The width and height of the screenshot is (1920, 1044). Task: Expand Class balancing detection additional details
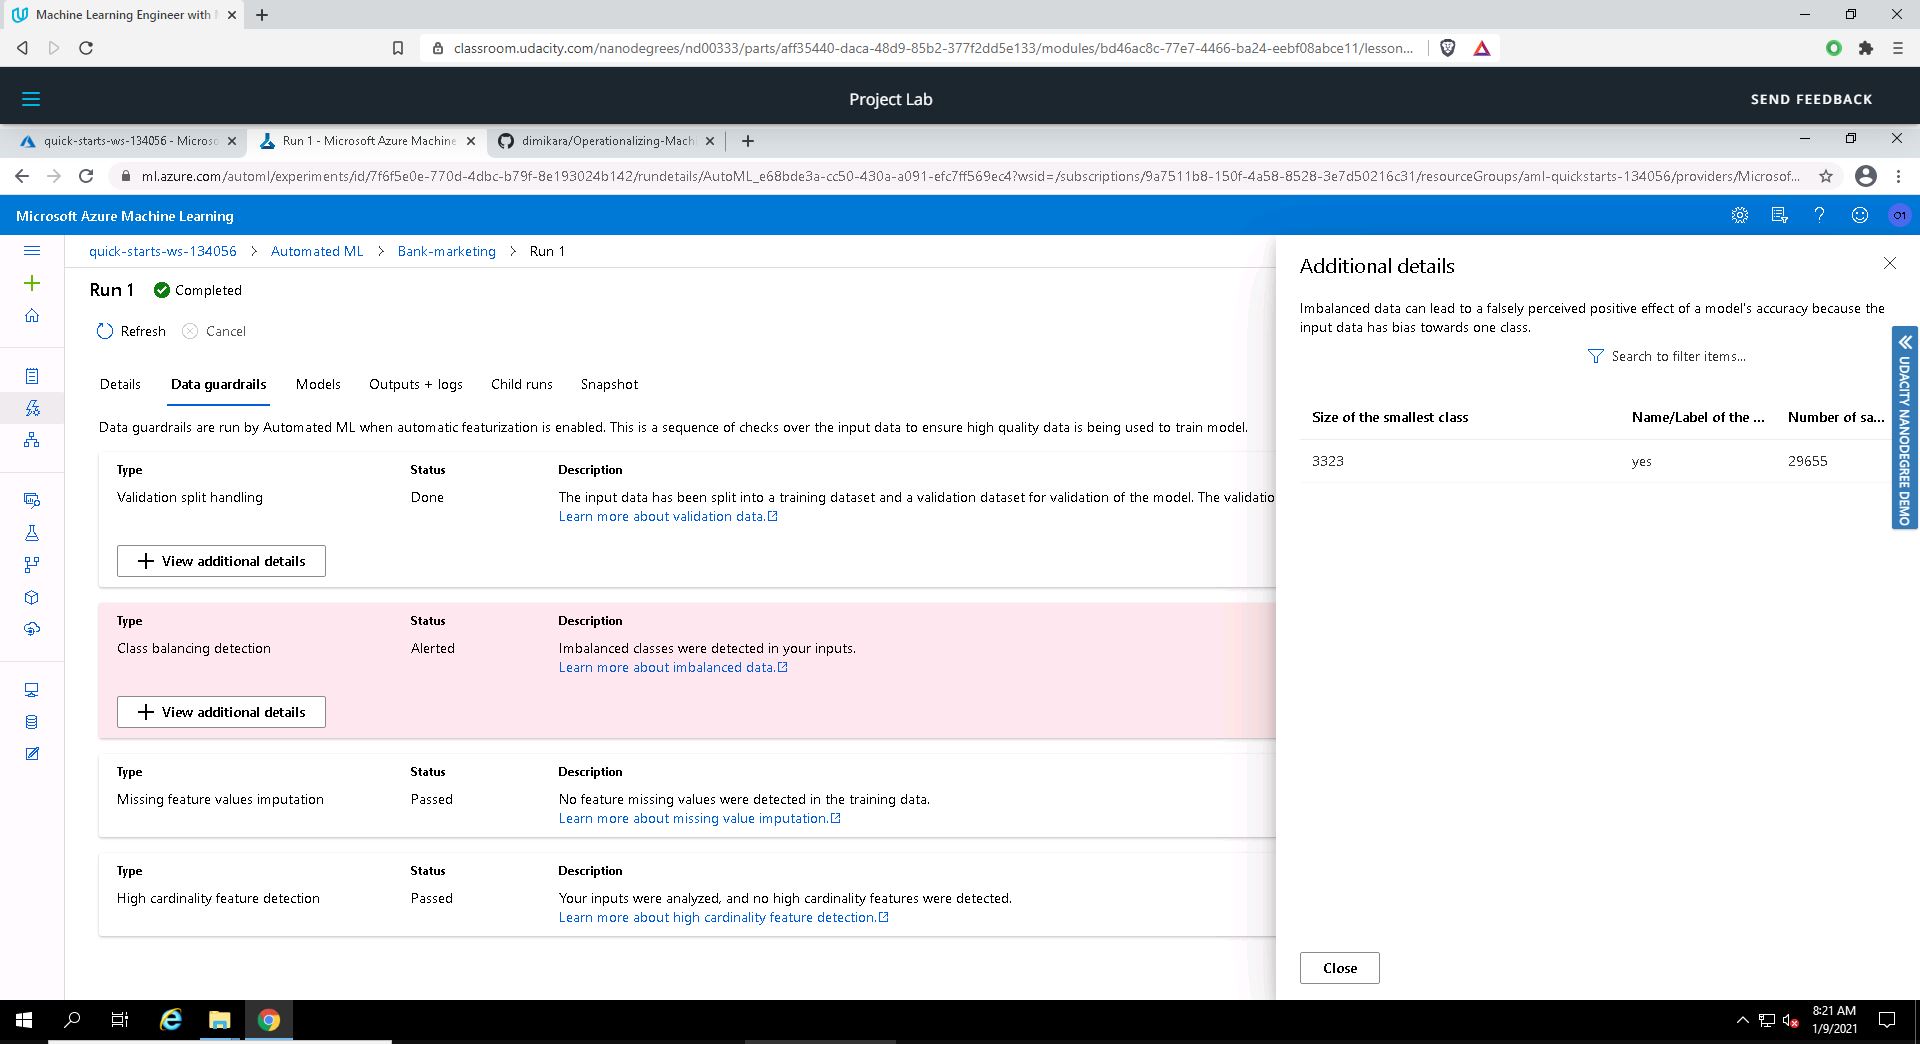pyautogui.click(x=221, y=712)
